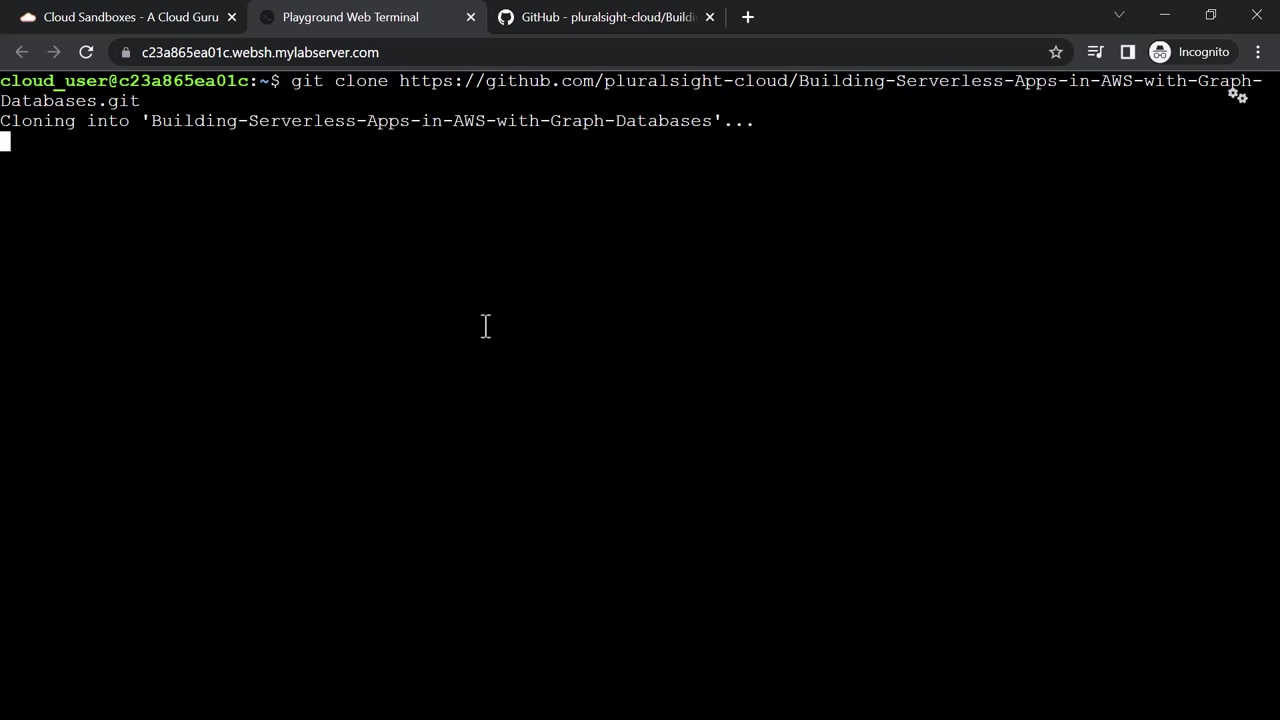Open the media controls icon
Image resolution: width=1280 pixels, height=720 pixels.
[x=1096, y=52]
